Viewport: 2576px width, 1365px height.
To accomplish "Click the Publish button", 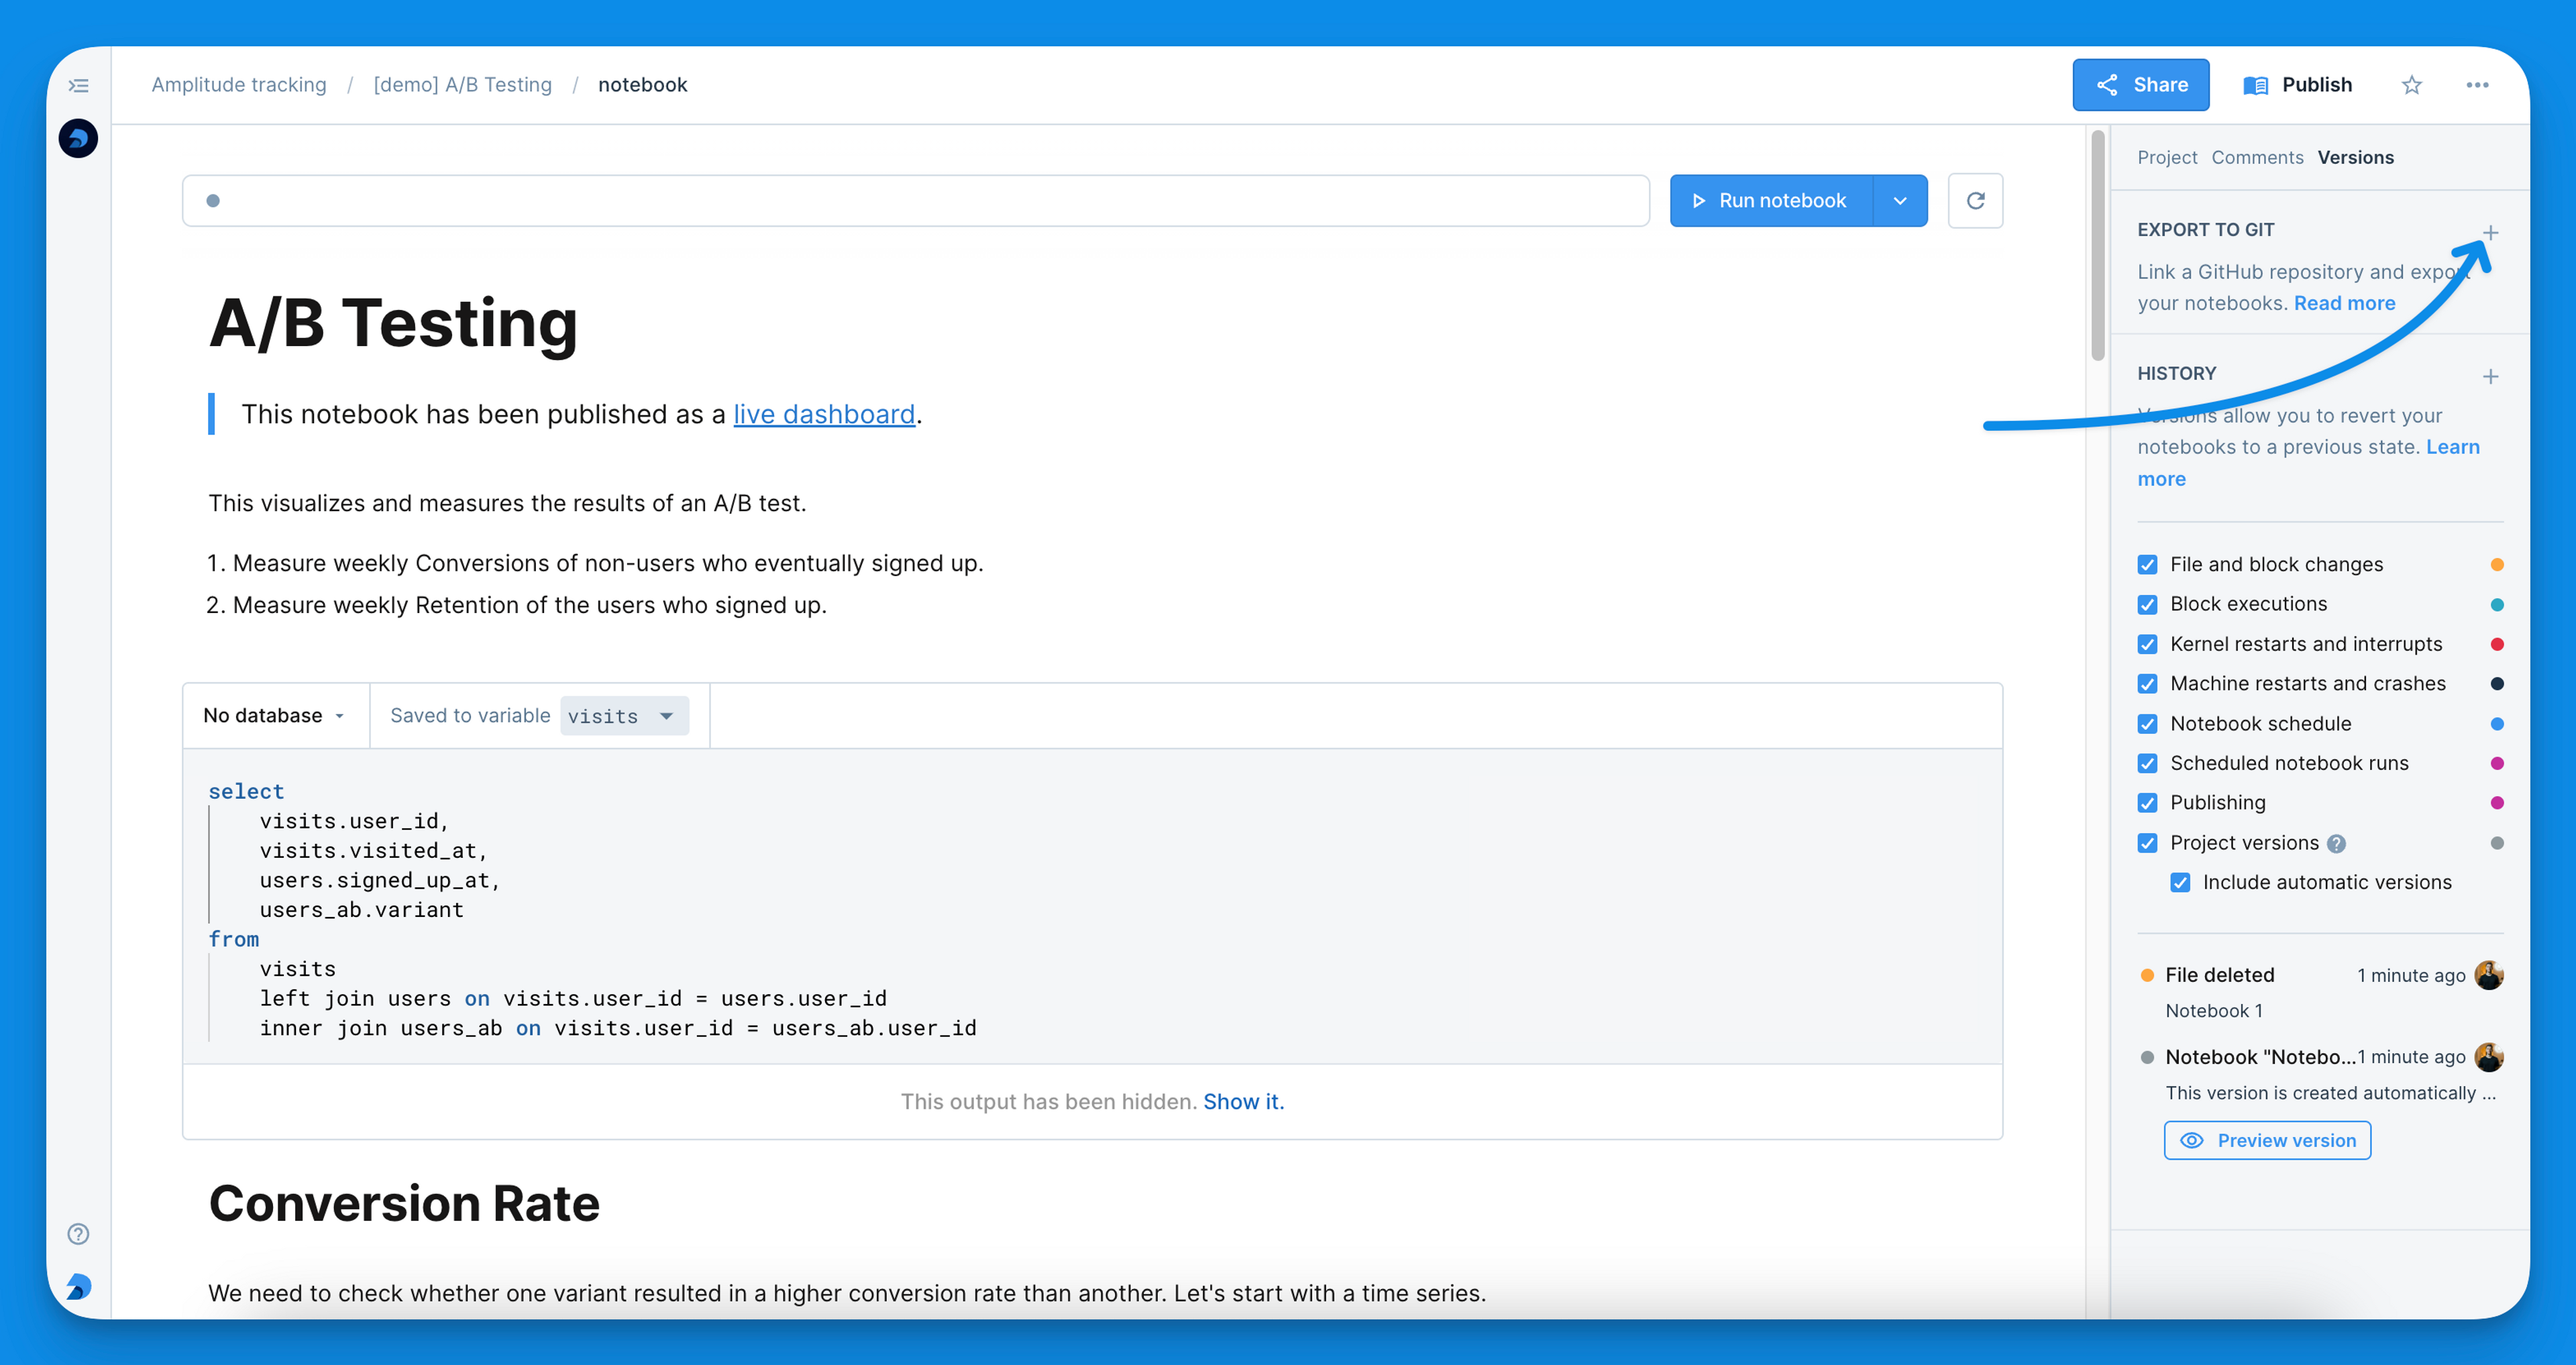I will click(2298, 85).
